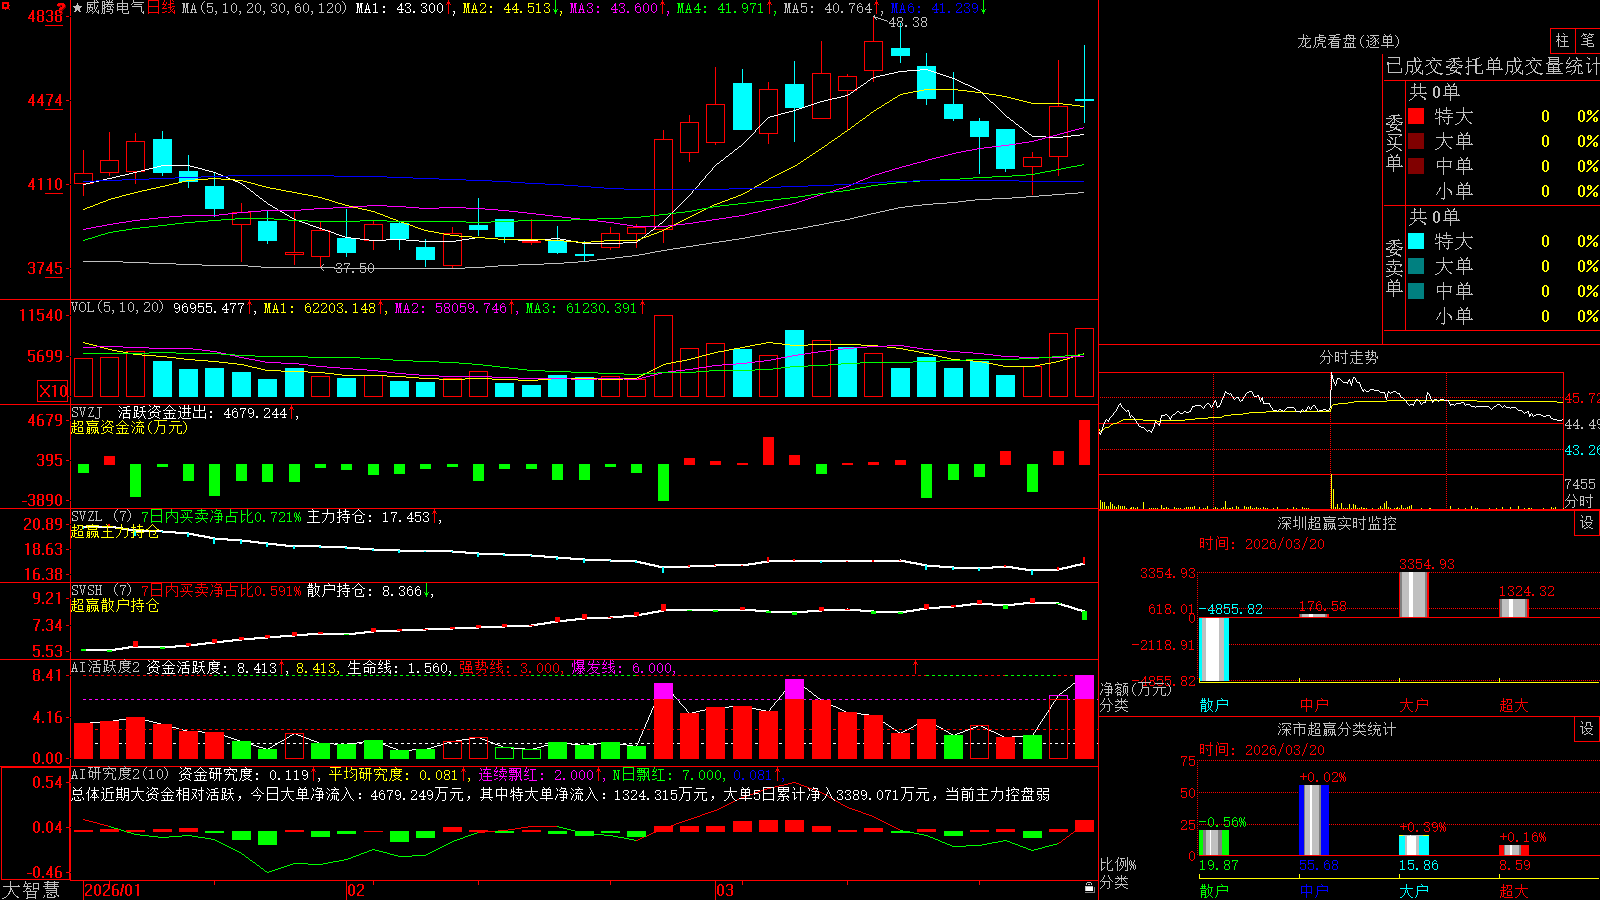Screen dimensions: 1600x900
Task: Click the 02 month marker on timeline
Action: [356, 890]
